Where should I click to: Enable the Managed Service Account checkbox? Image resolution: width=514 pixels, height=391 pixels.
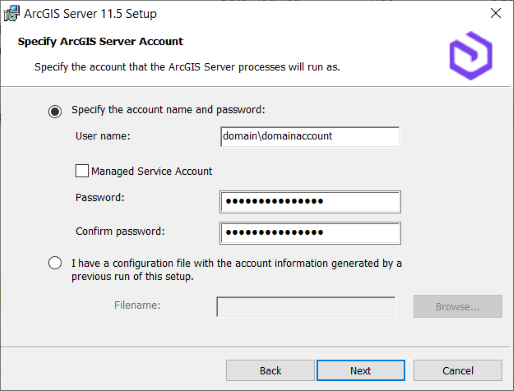[82, 171]
